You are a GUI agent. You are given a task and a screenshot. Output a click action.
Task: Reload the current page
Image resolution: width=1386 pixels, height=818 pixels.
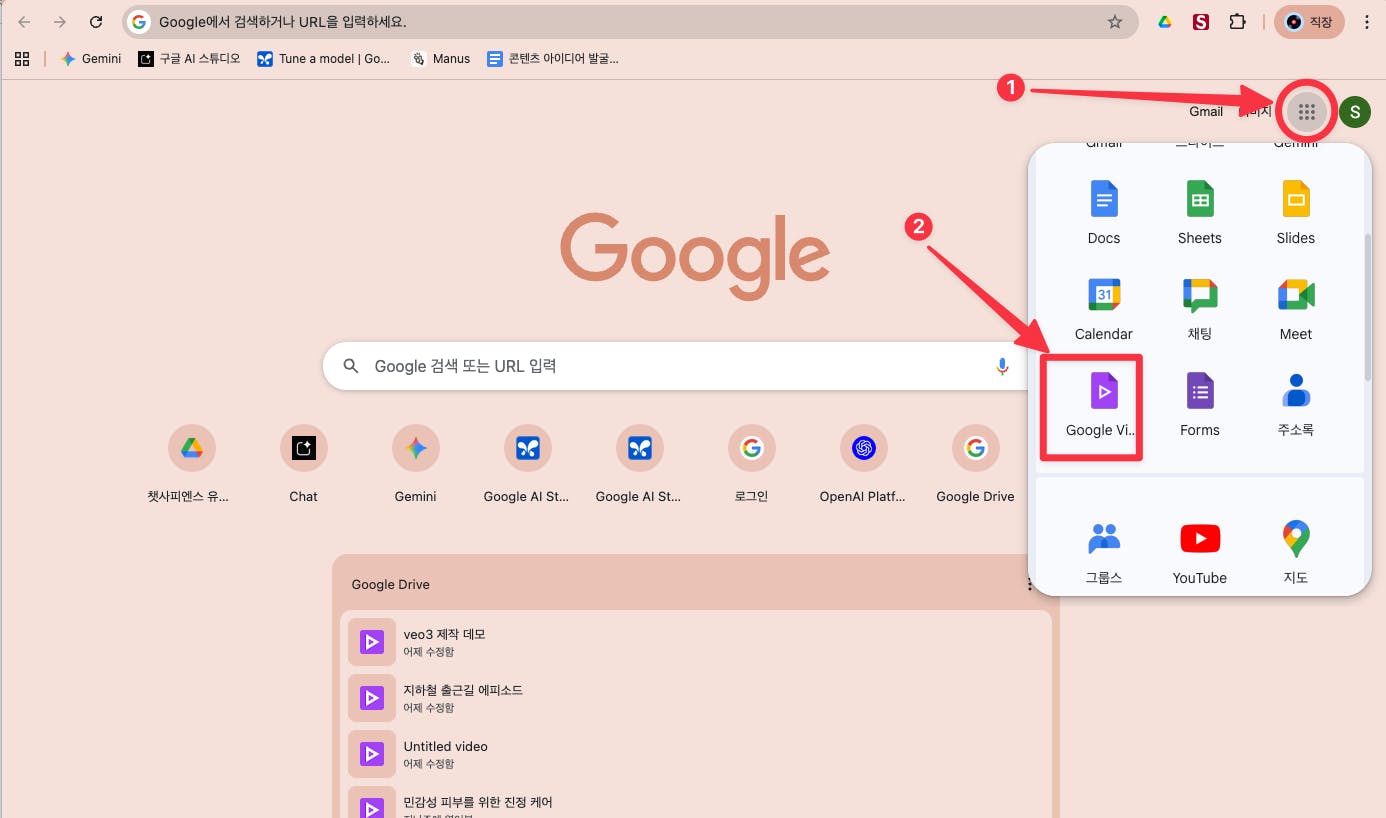96,22
